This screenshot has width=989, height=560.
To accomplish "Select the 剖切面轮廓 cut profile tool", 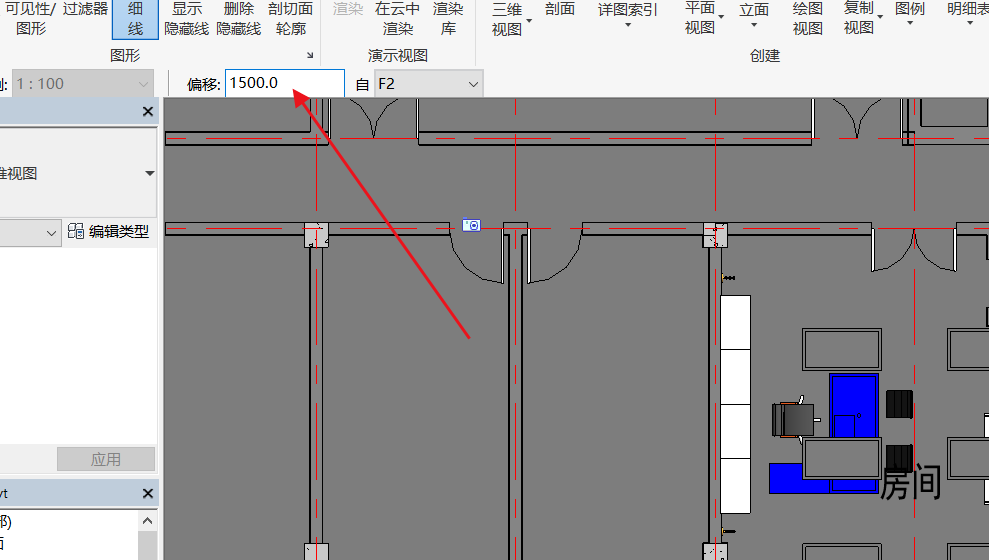I will coord(290,18).
